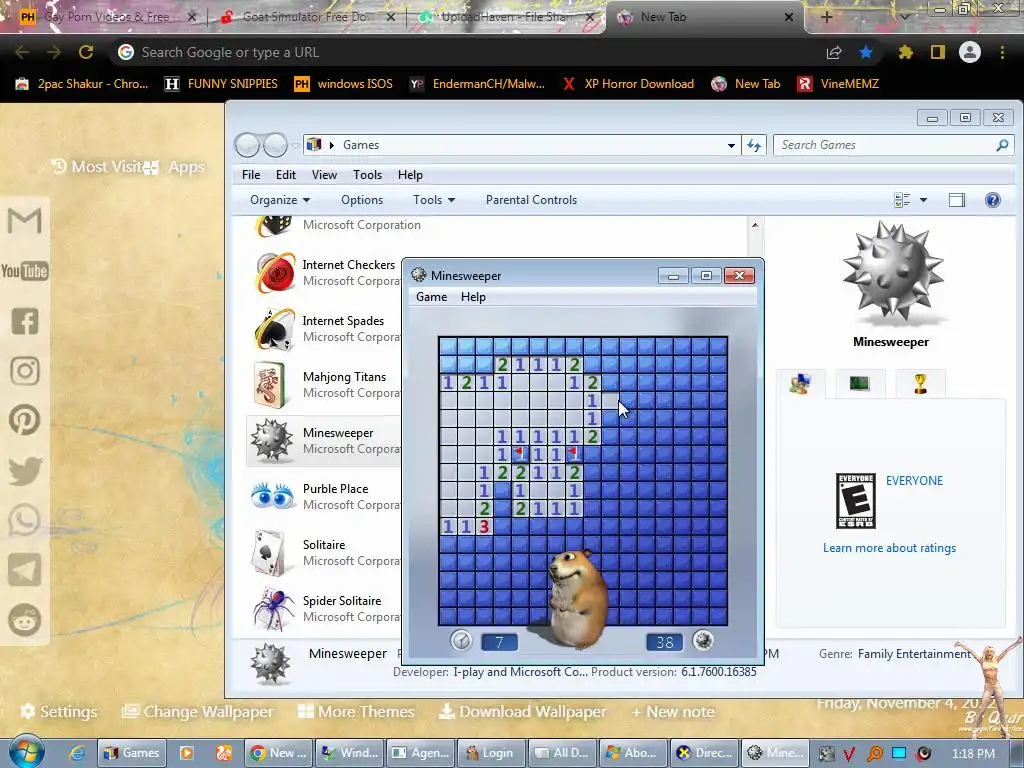Open the YouTube sidebar shortcut
This screenshot has height=768, width=1024.
(25, 271)
